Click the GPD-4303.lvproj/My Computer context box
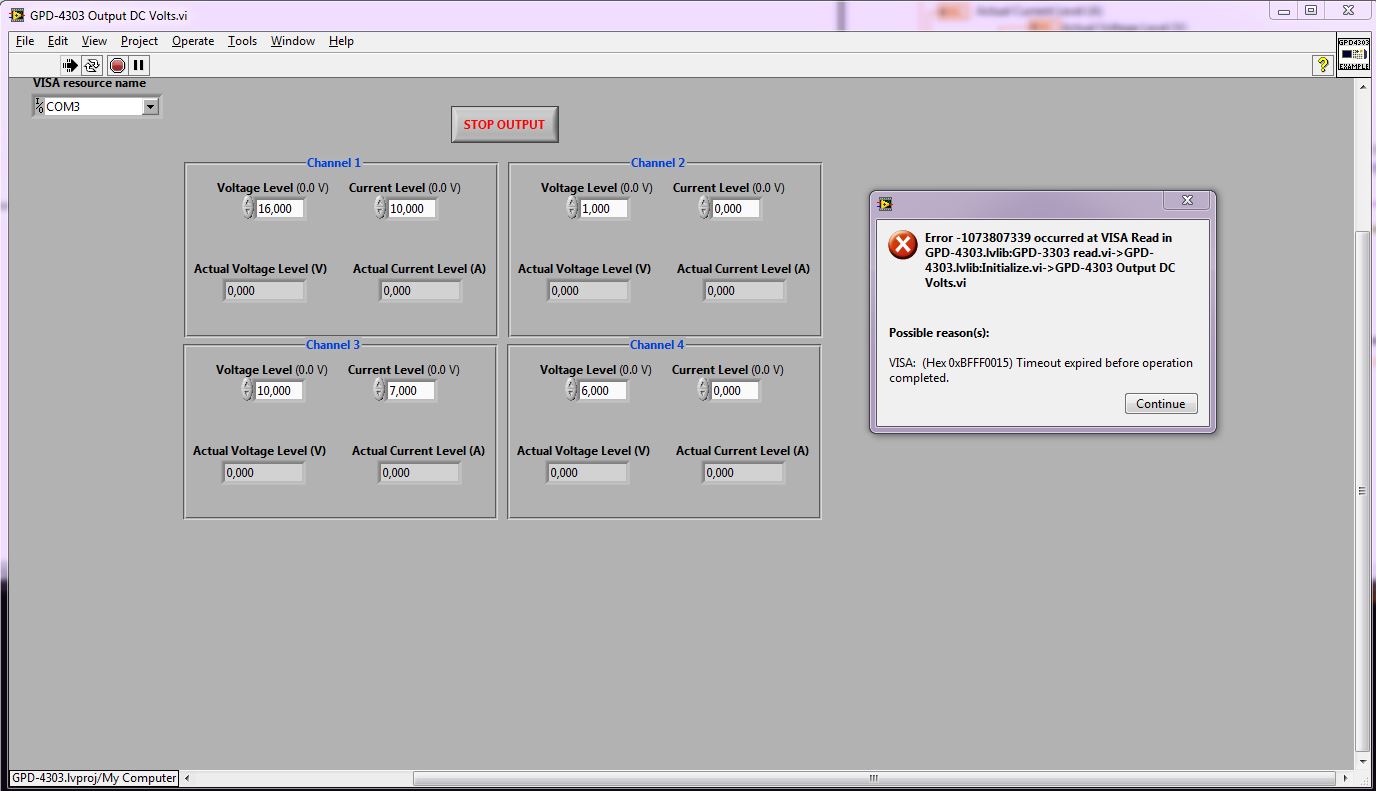 (94, 778)
